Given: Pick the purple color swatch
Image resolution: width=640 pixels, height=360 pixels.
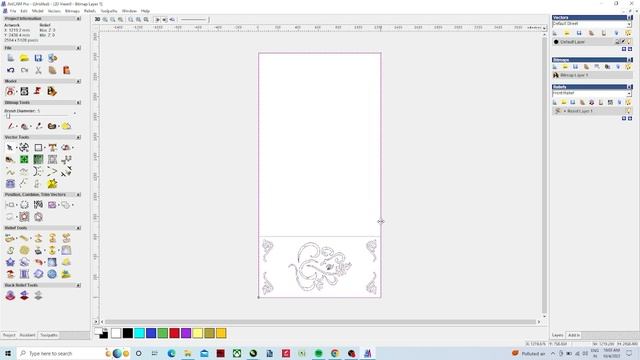Looking at the screenshot, I should click(x=186, y=333).
